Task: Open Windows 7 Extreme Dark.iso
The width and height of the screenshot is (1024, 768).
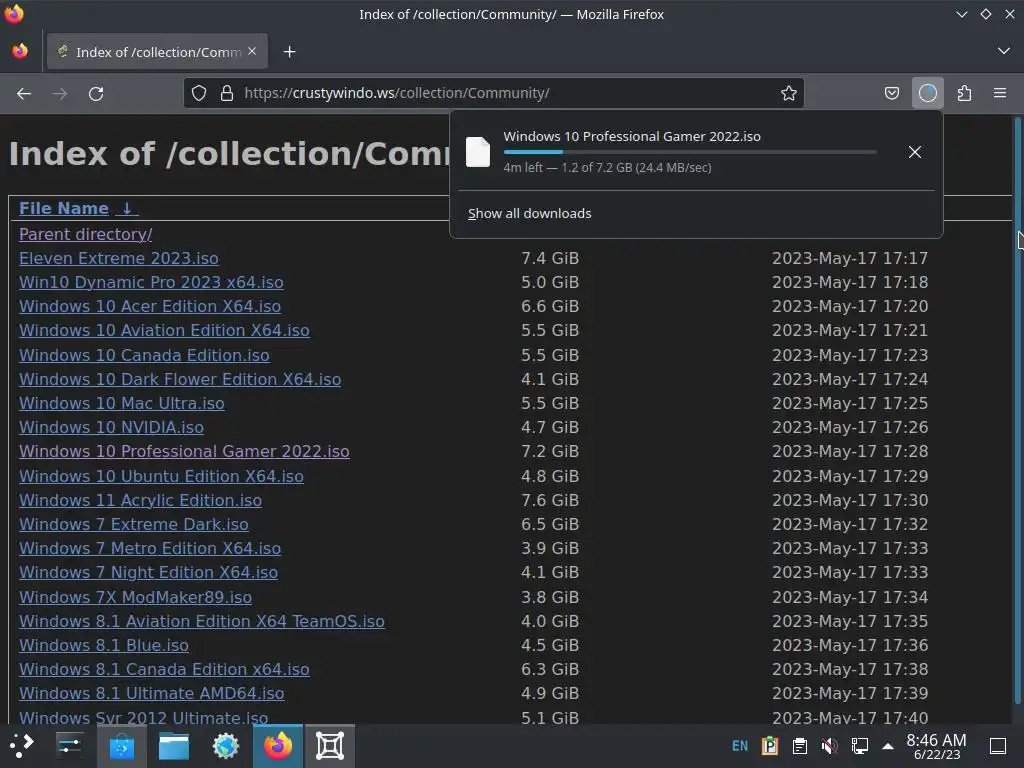Action: coord(134,524)
